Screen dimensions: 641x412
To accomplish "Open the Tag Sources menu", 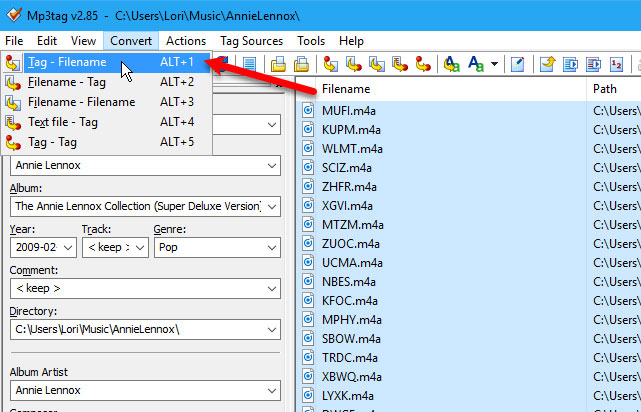I will tap(250, 41).
